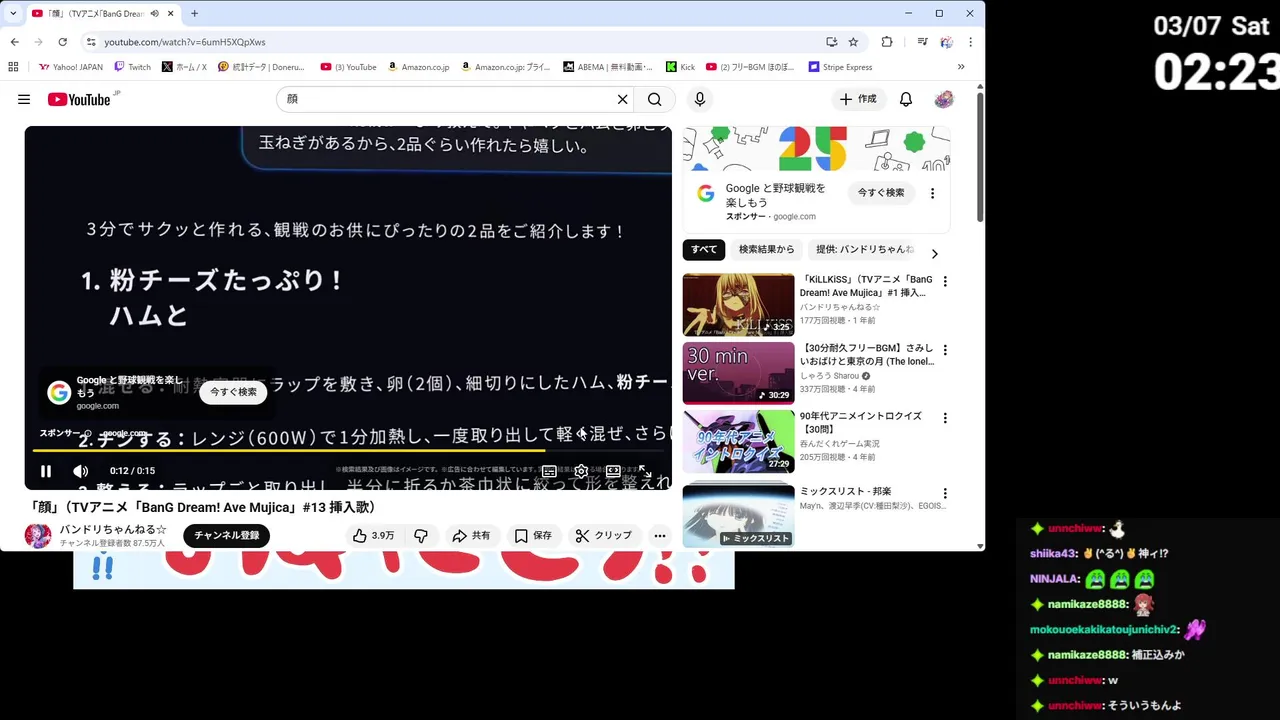Toggle subtitles in the video player
The width and height of the screenshot is (1280, 720).
coord(549,471)
